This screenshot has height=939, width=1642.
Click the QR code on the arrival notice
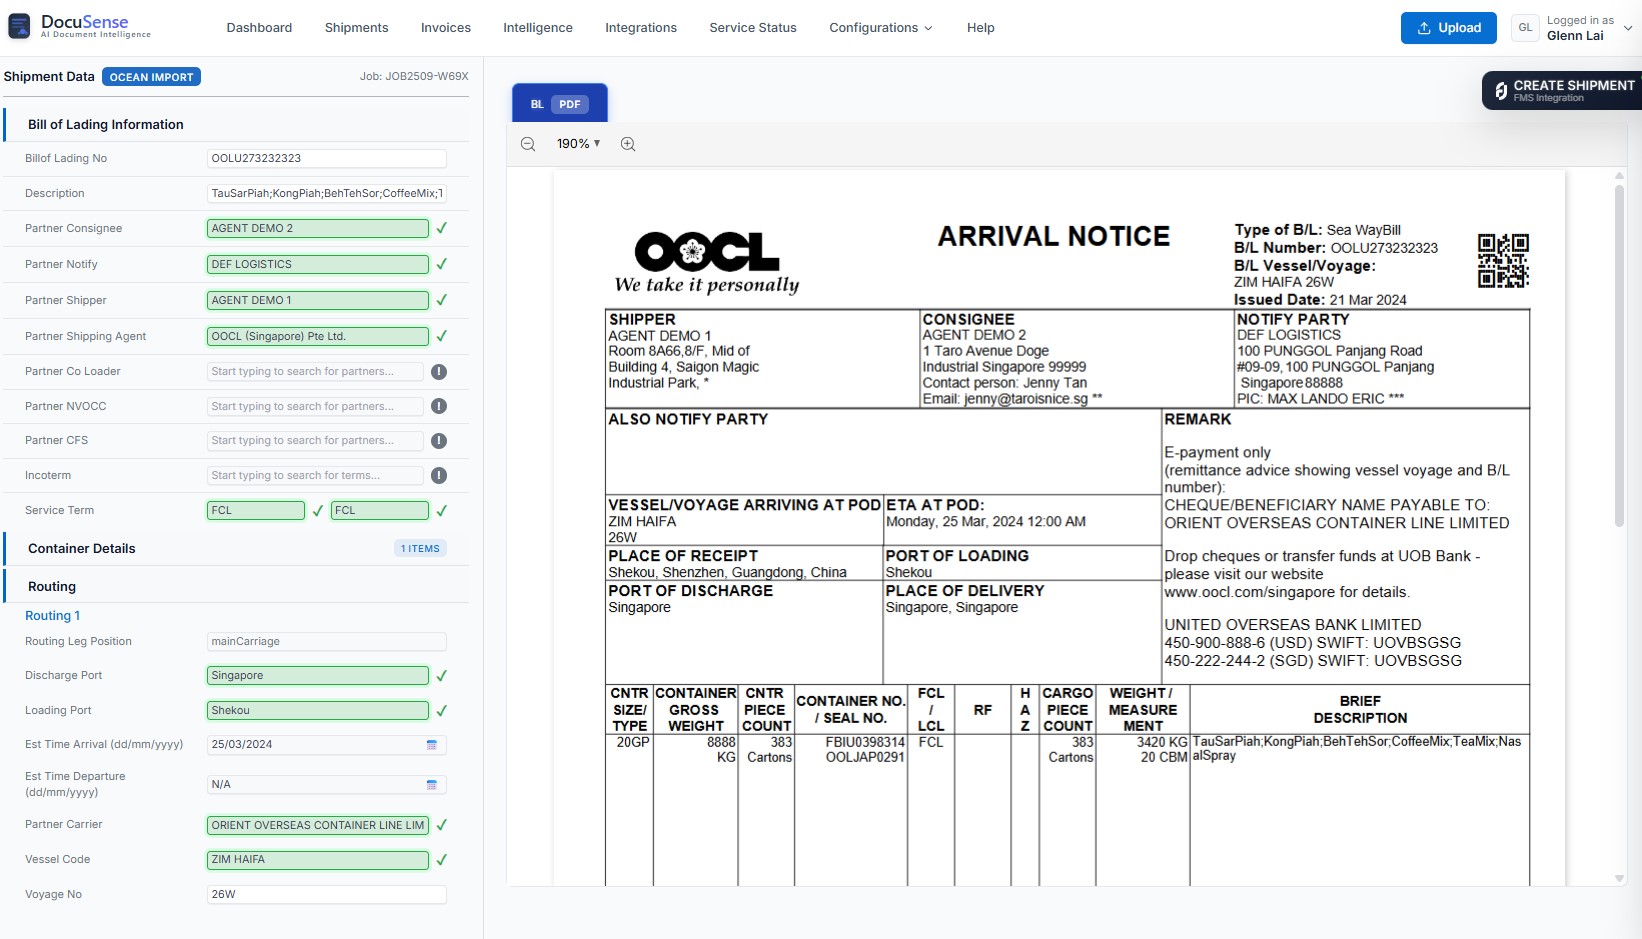pyautogui.click(x=1503, y=261)
